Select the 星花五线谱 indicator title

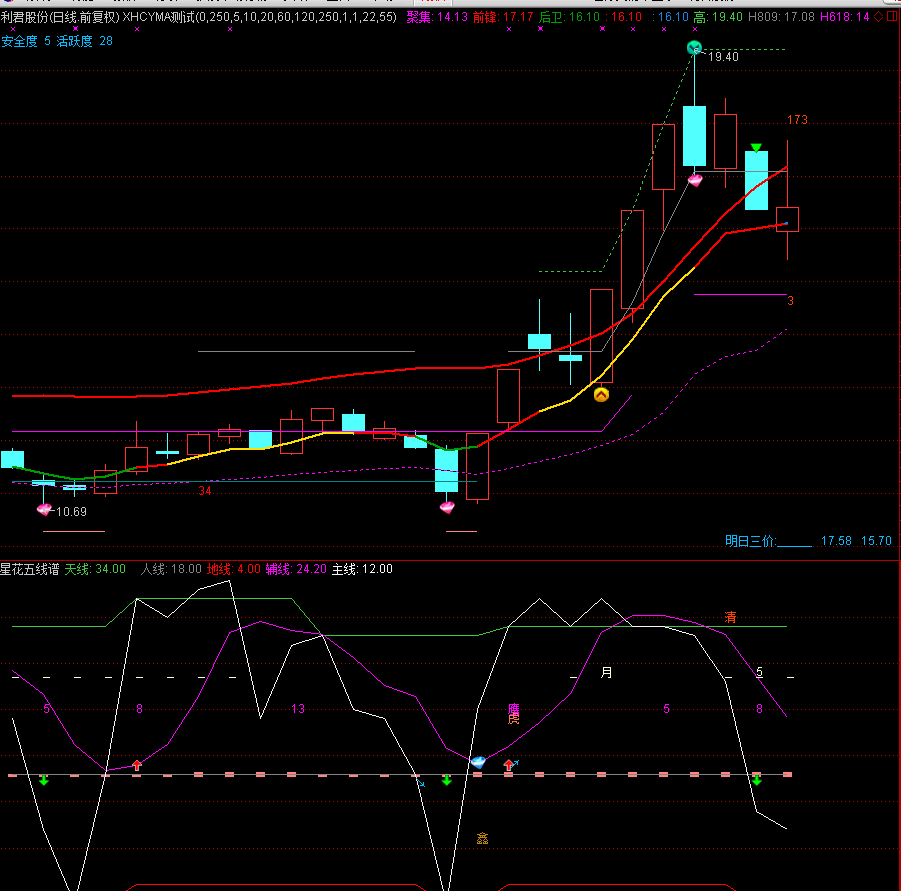pyautogui.click(x=29, y=569)
